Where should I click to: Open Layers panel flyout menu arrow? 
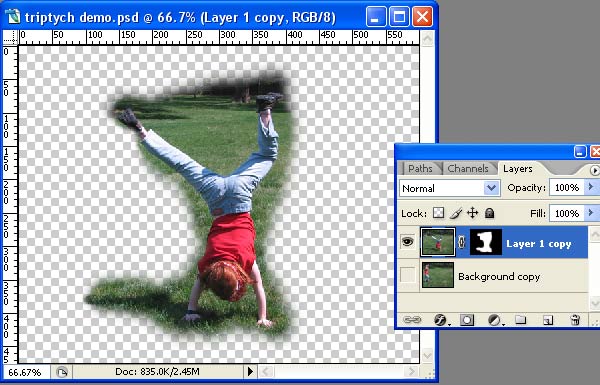(595, 170)
